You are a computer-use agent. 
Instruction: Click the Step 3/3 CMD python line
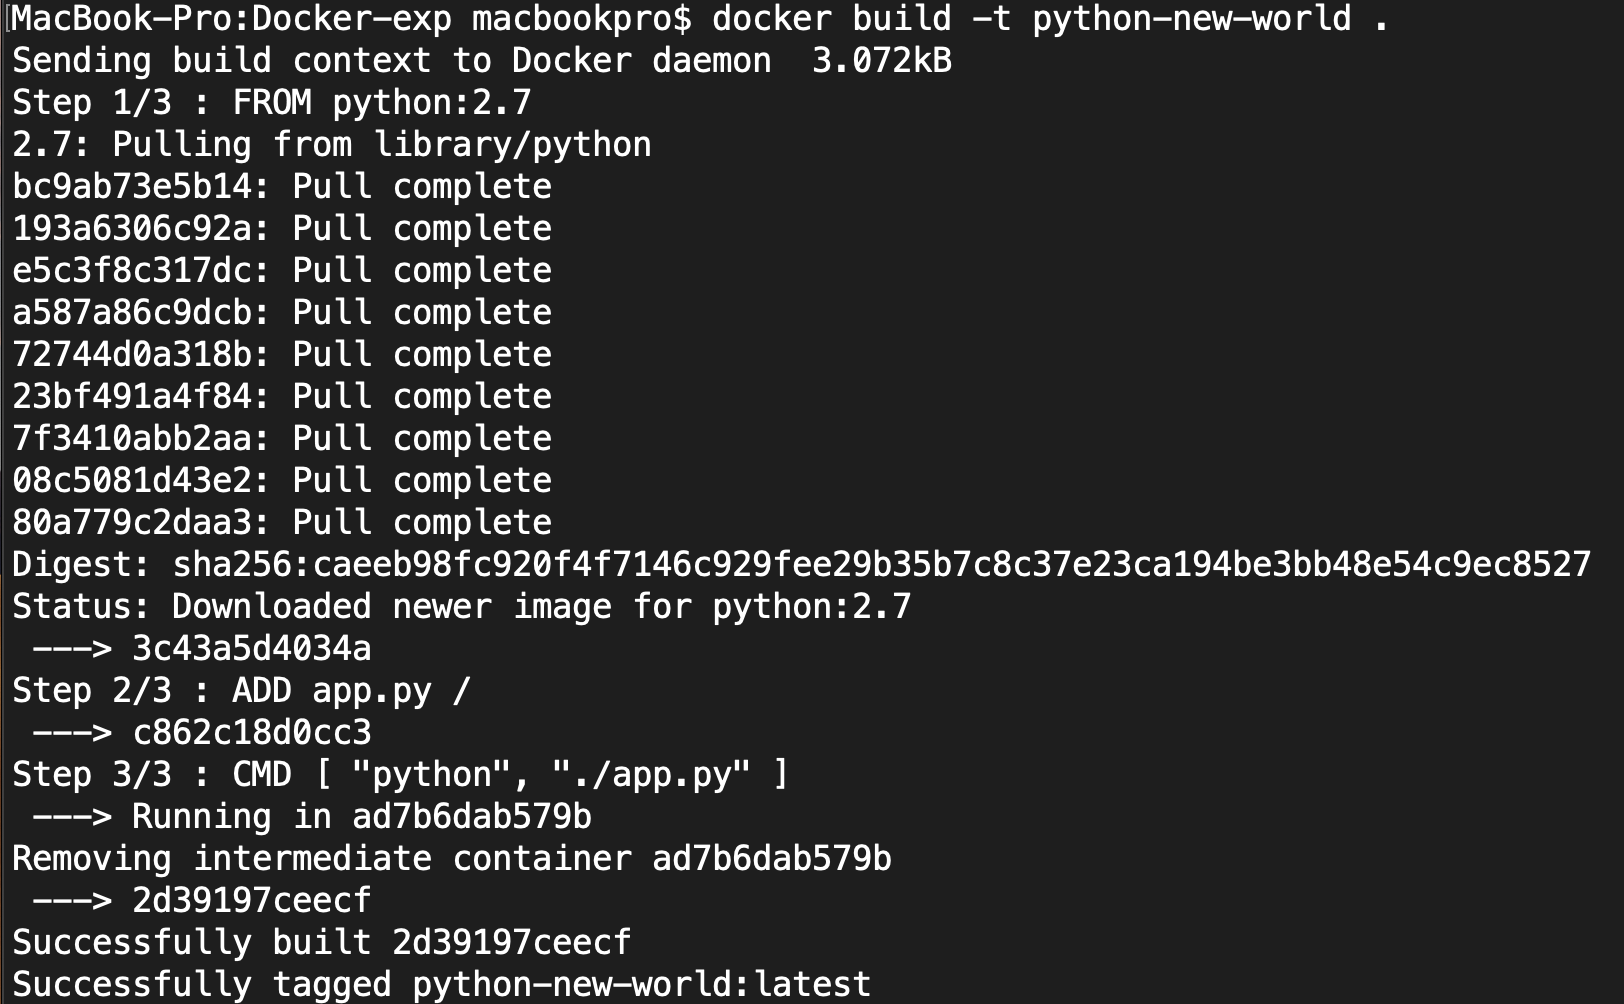pos(400,775)
